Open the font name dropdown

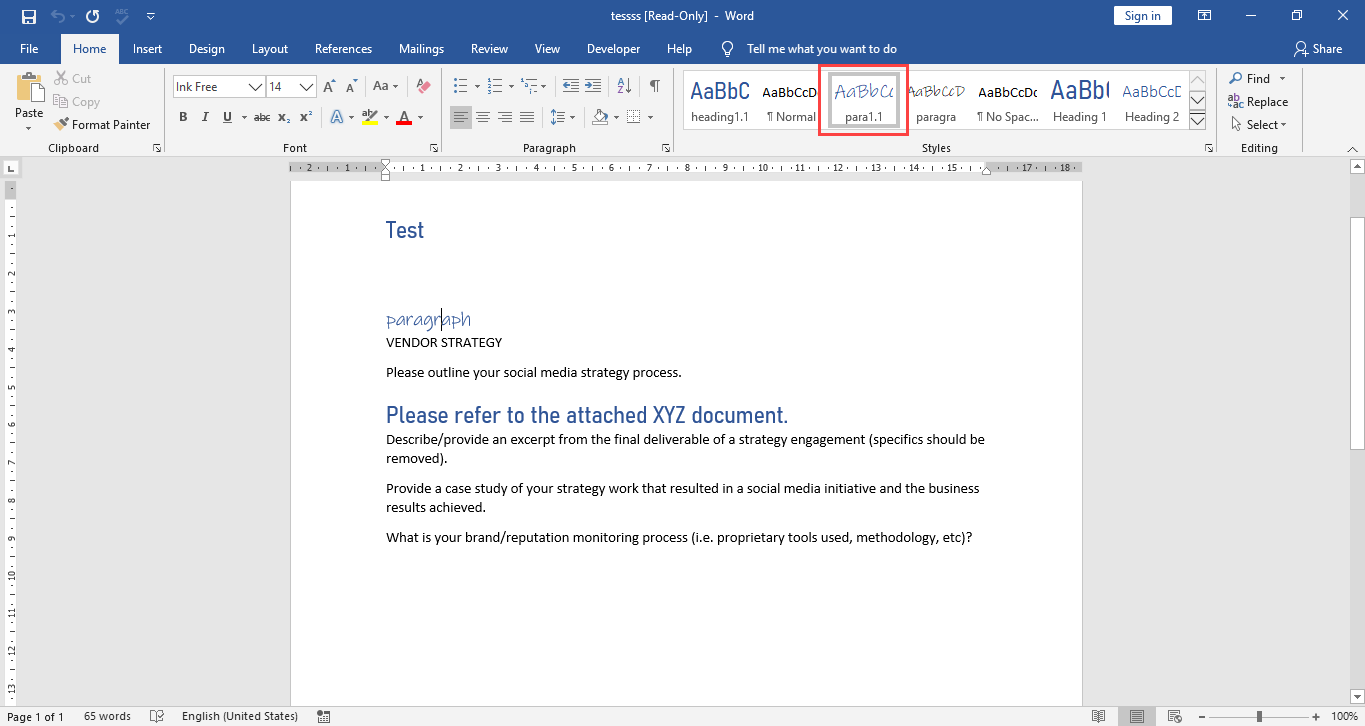pyautogui.click(x=256, y=87)
